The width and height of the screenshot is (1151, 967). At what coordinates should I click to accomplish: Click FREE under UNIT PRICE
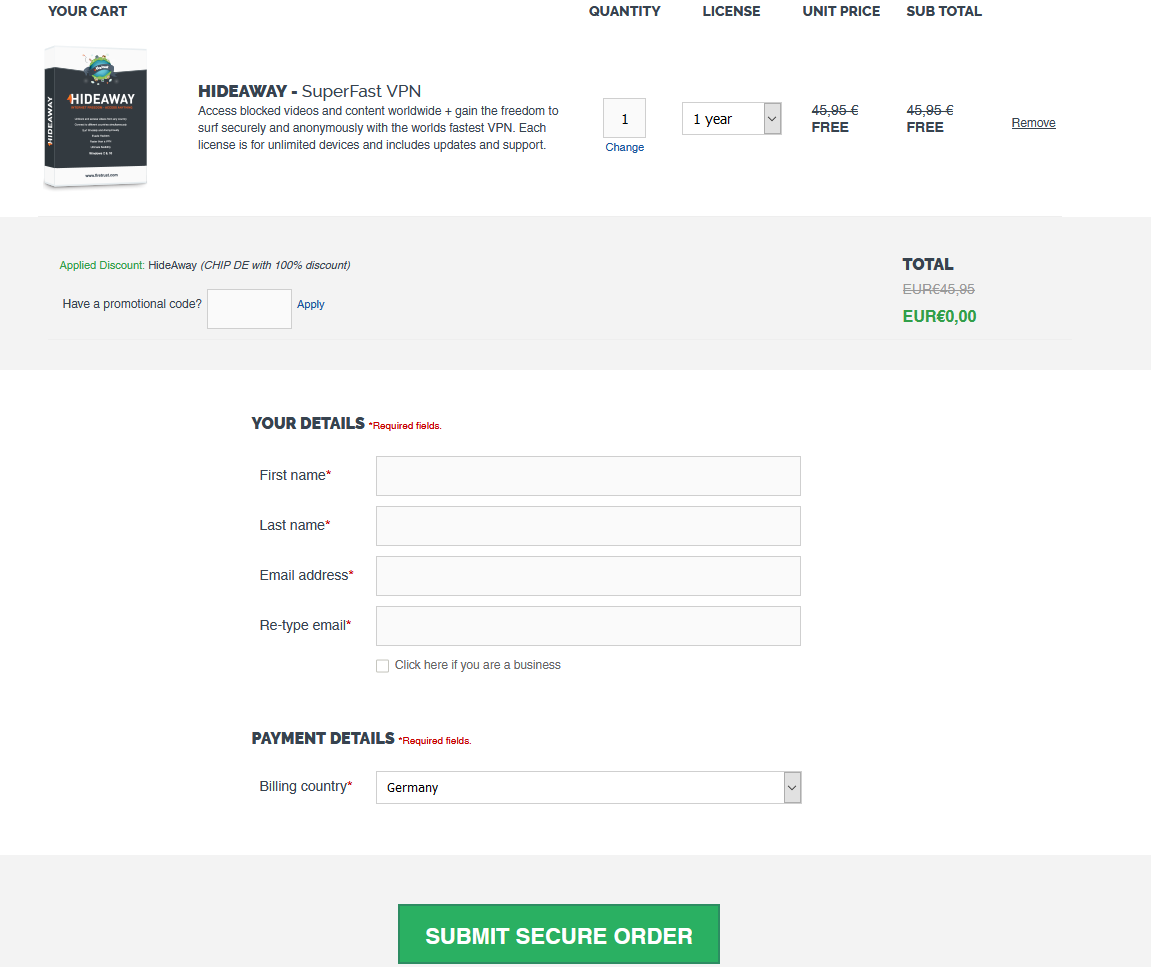coord(830,127)
